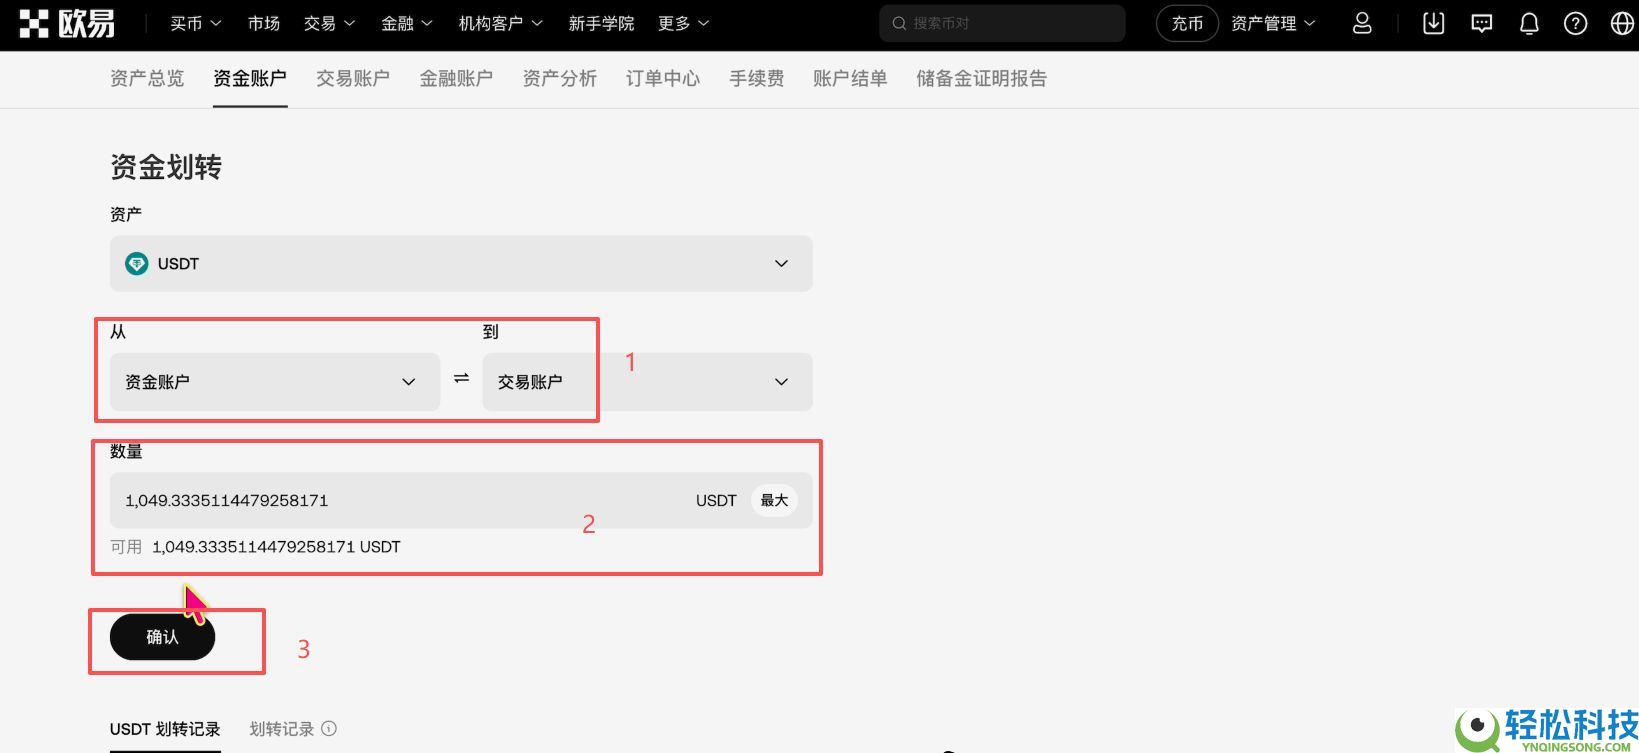Click the 最大 max amount button
1639x753 pixels.
pos(774,500)
